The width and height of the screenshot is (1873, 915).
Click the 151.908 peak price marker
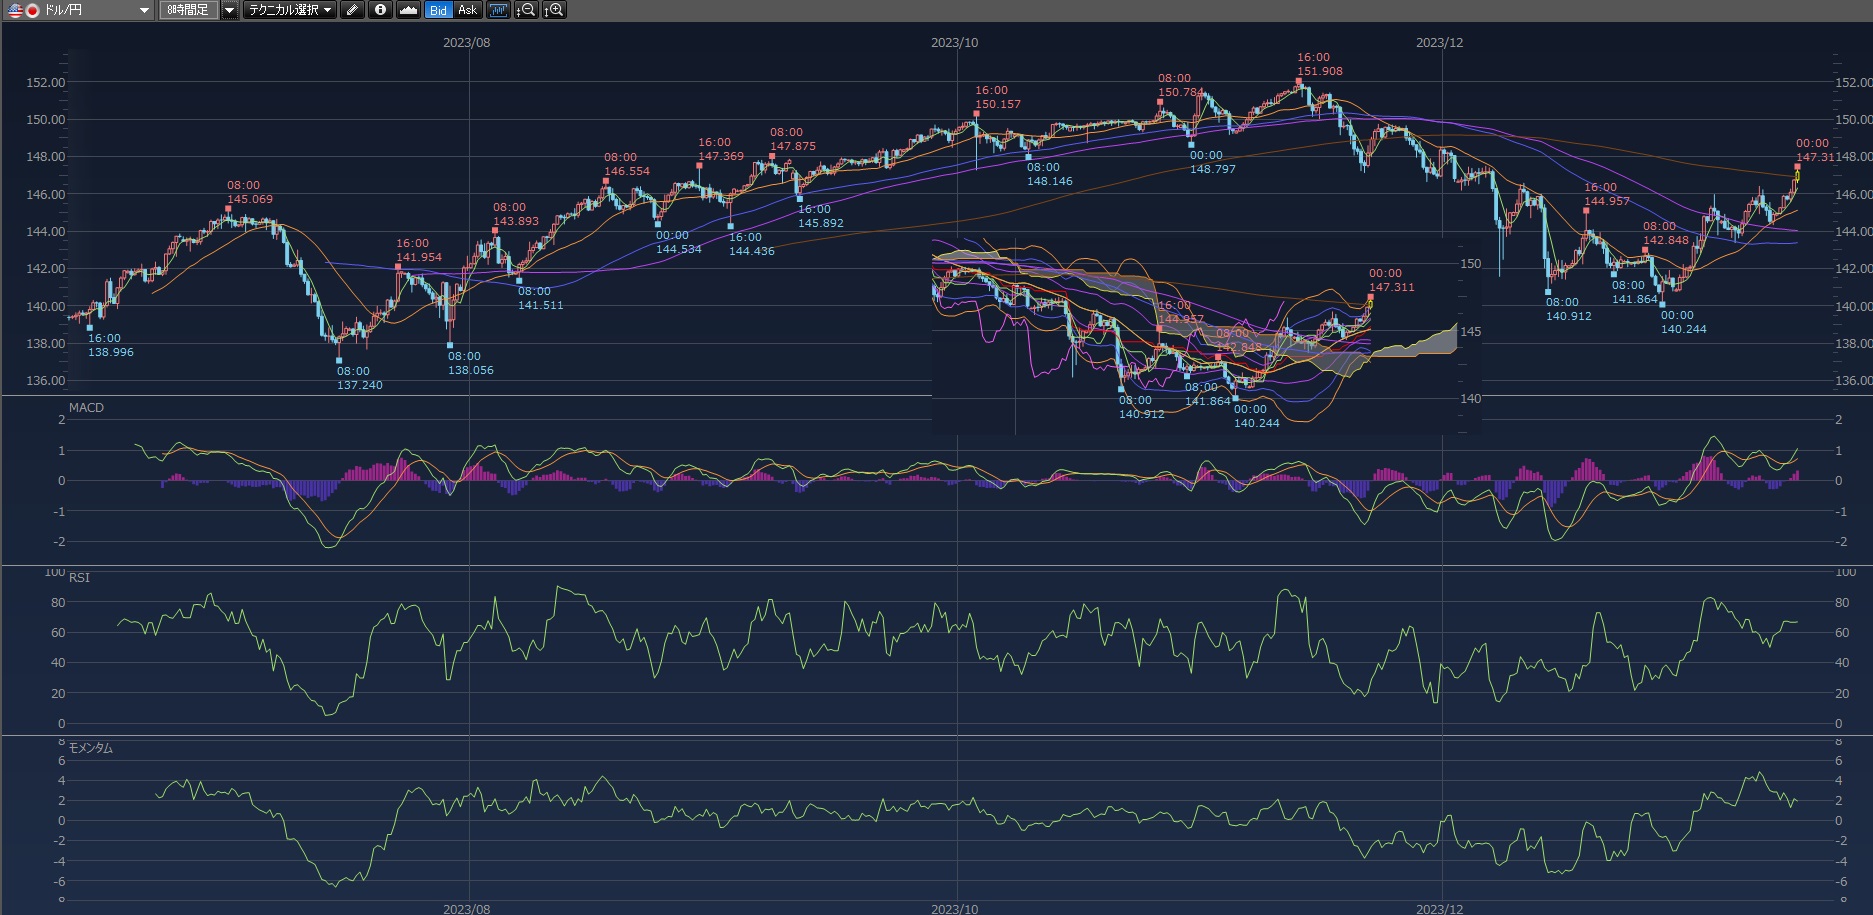pos(1319,72)
